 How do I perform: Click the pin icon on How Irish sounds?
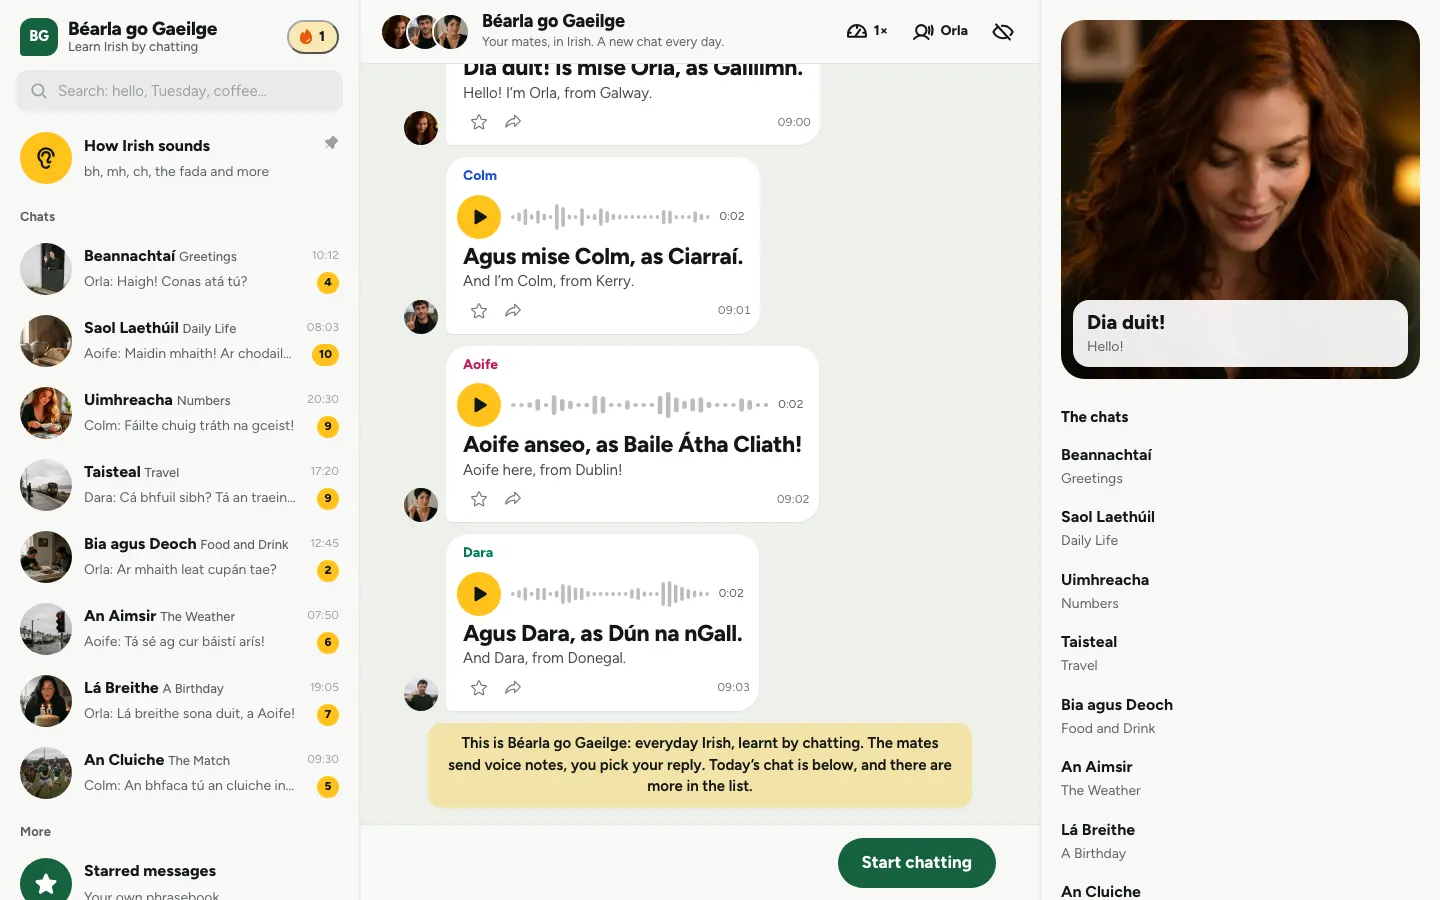click(x=331, y=143)
